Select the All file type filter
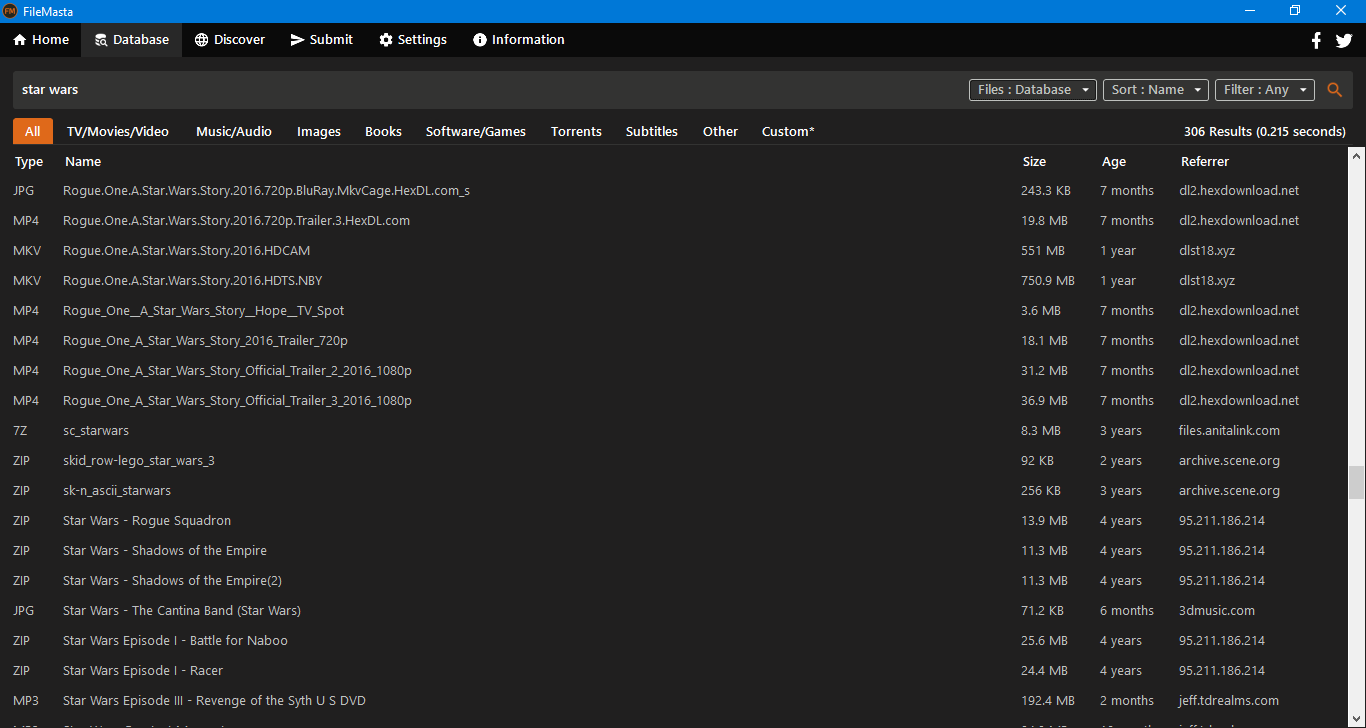Viewport: 1366px width, 728px height. tap(33, 131)
